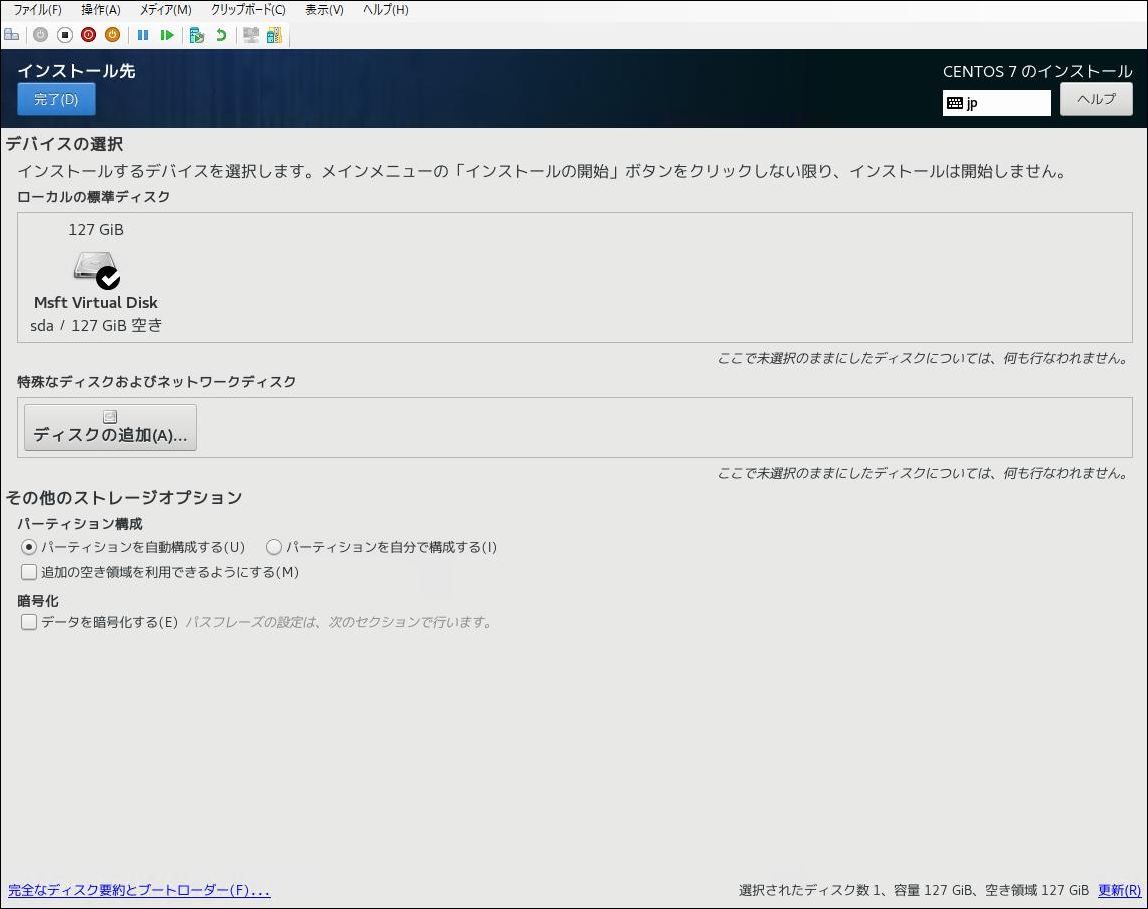Image resolution: width=1148 pixels, height=909 pixels.
Task: Click the rightmost toolbar icon for screen capture
Action: [x=273, y=34]
